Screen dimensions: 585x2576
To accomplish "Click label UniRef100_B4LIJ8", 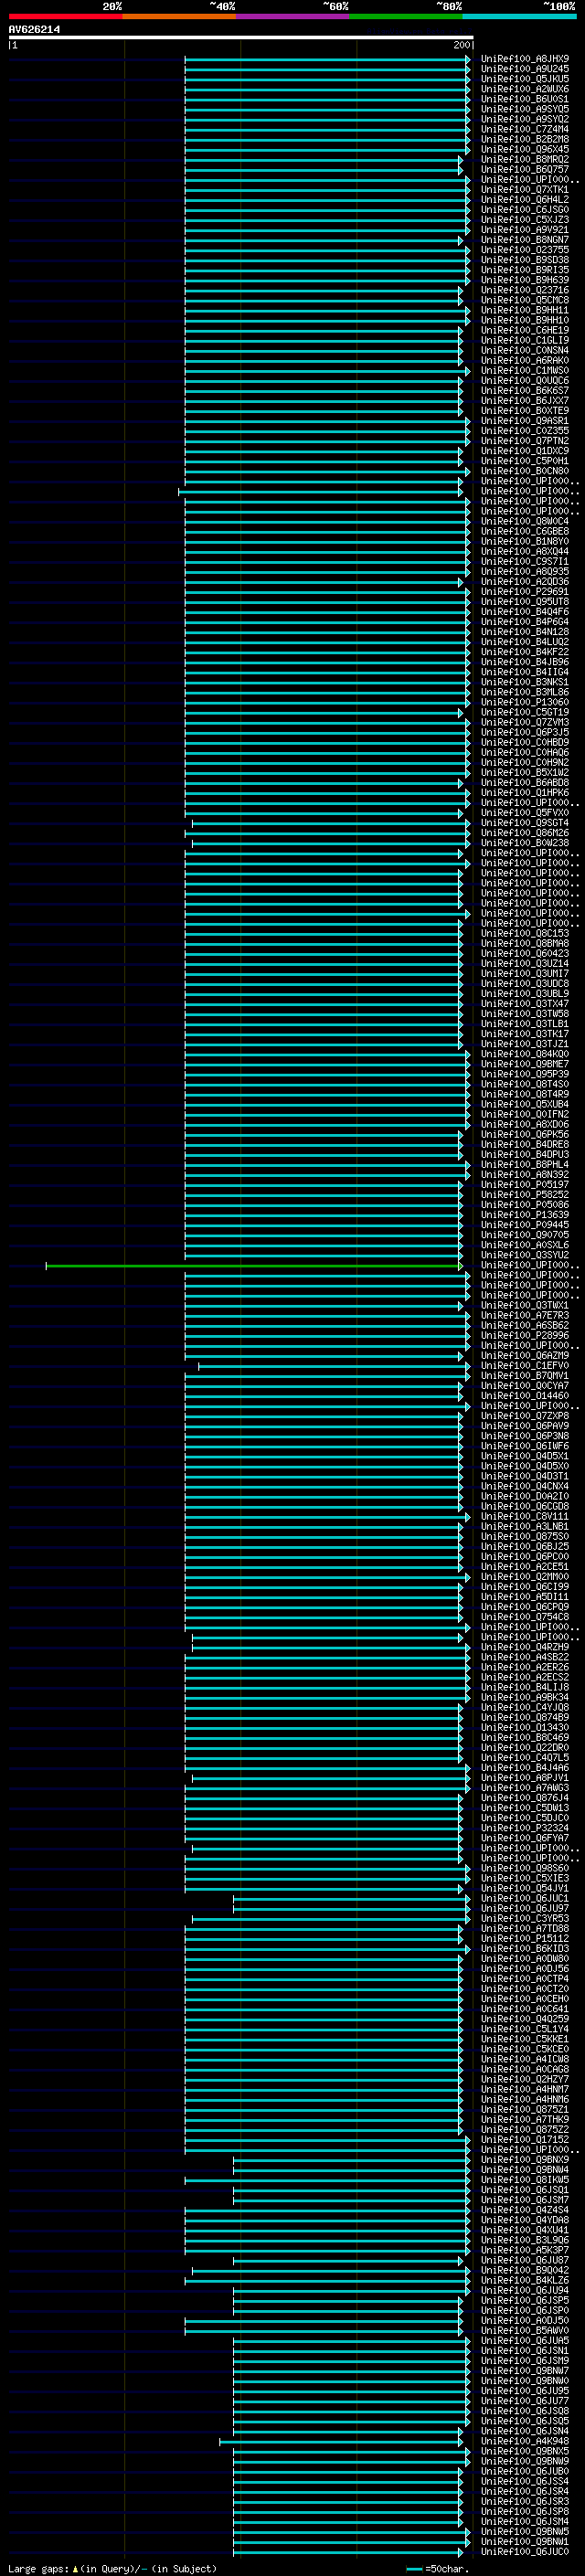I will [x=525, y=1688].
